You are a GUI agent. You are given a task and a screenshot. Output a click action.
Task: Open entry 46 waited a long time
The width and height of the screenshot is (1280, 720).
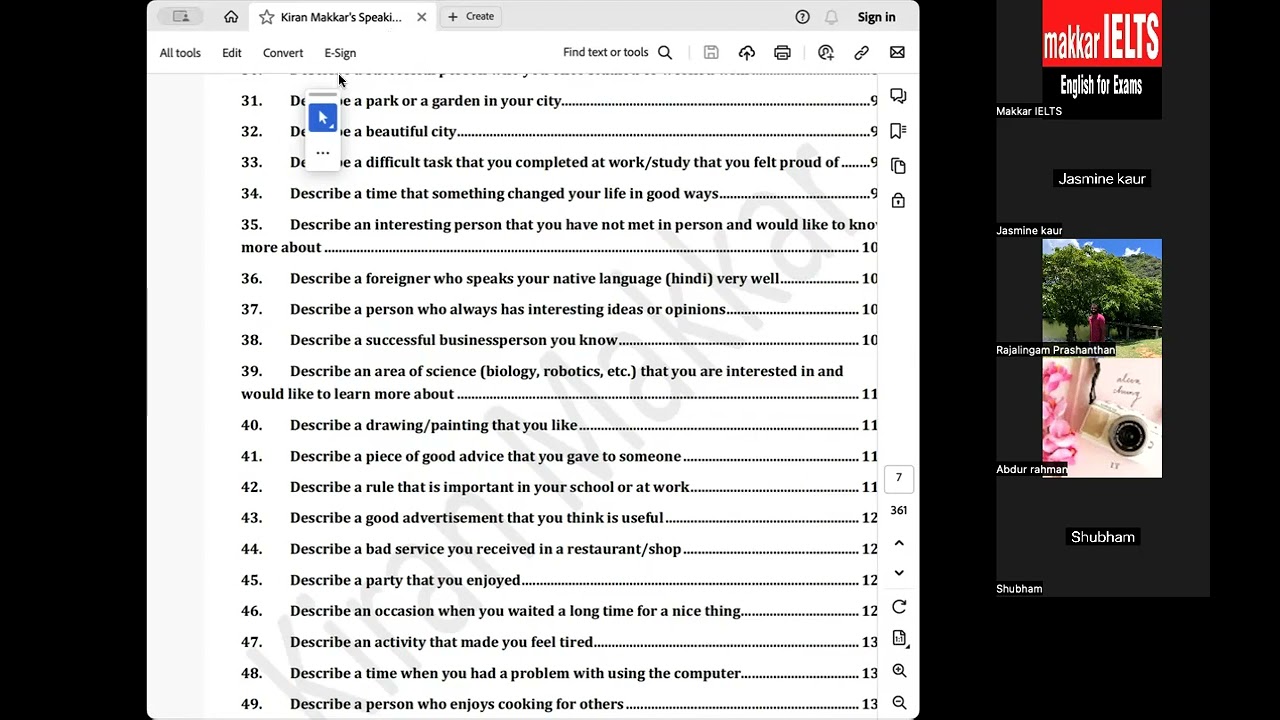point(559,612)
